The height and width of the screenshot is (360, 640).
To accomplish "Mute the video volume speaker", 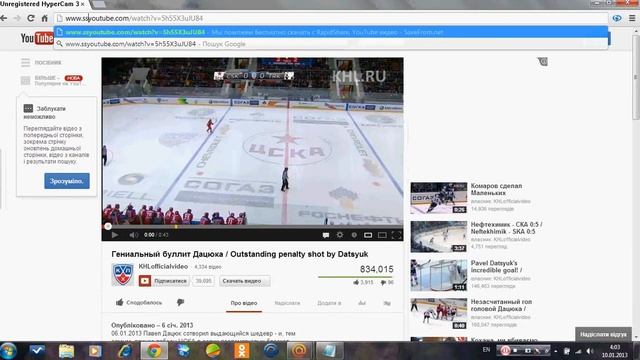I will (x=133, y=235).
